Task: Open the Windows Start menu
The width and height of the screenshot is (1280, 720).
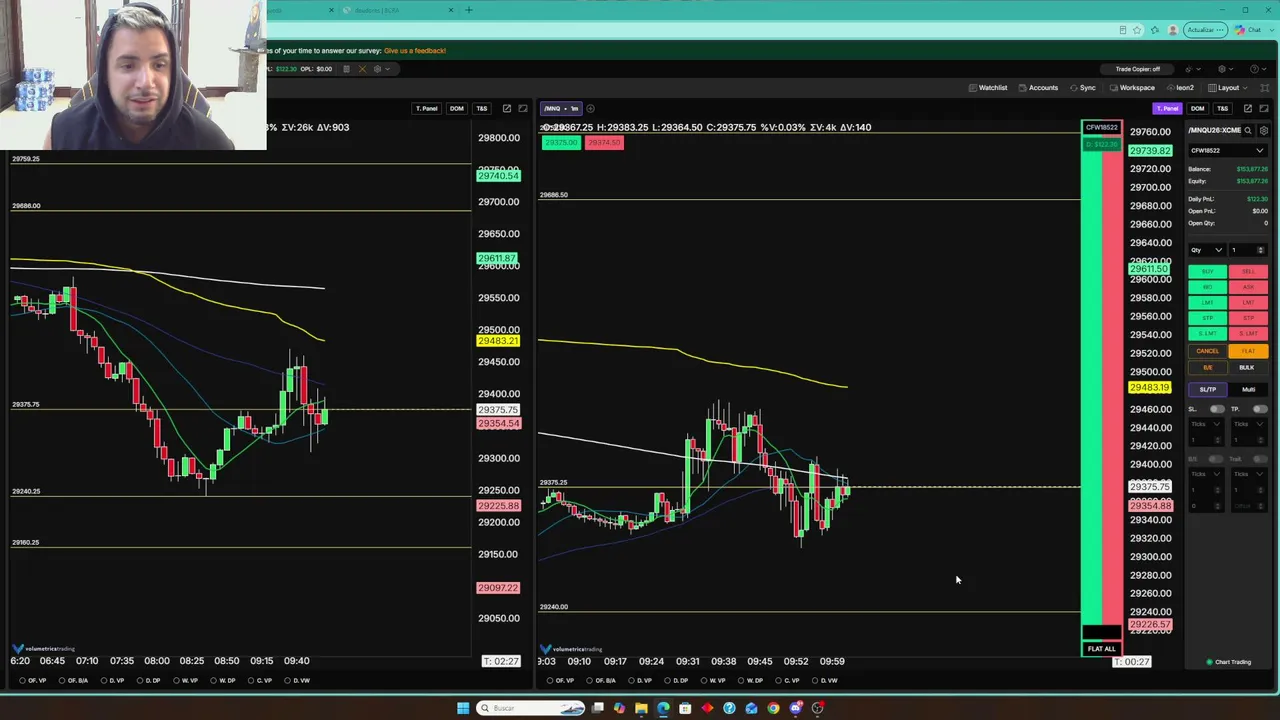Action: (x=463, y=708)
